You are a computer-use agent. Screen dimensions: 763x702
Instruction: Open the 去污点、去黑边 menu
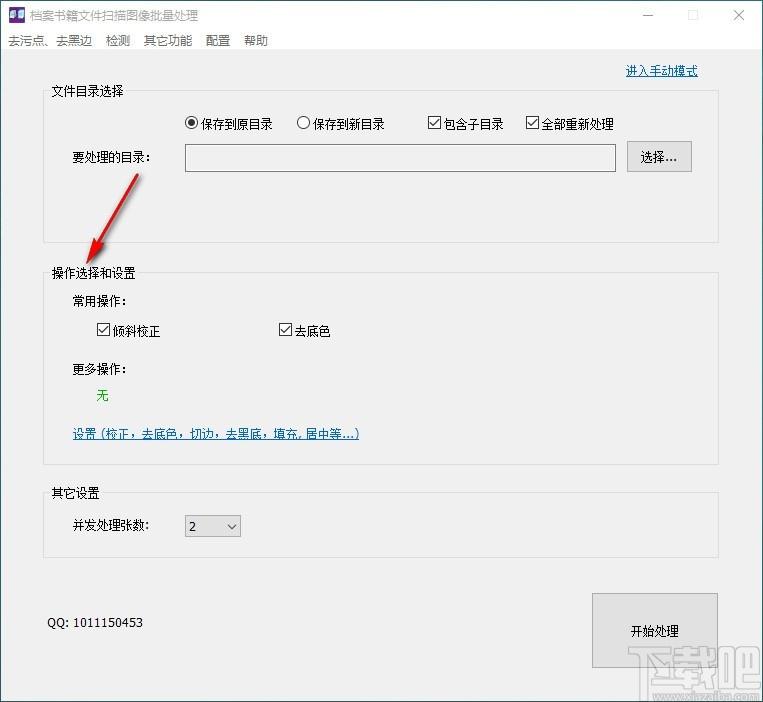point(50,40)
